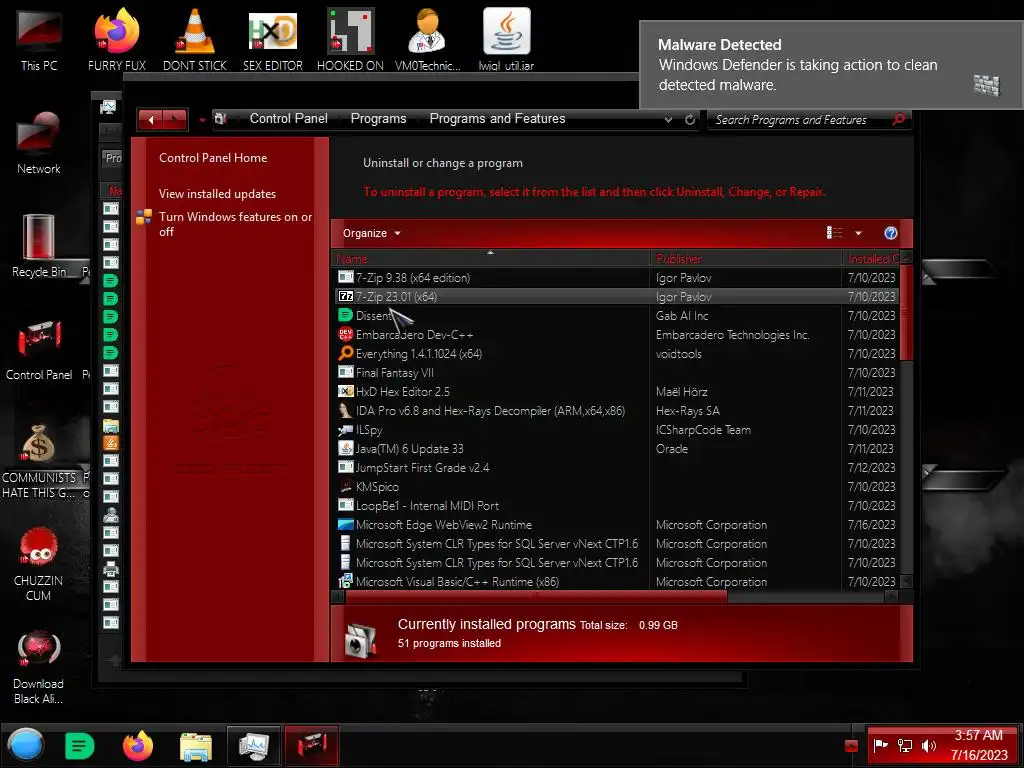Image resolution: width=1024 pixels, height=768 pixels.
Task: Sort by the Installed On column
Action: coord(871,259)
